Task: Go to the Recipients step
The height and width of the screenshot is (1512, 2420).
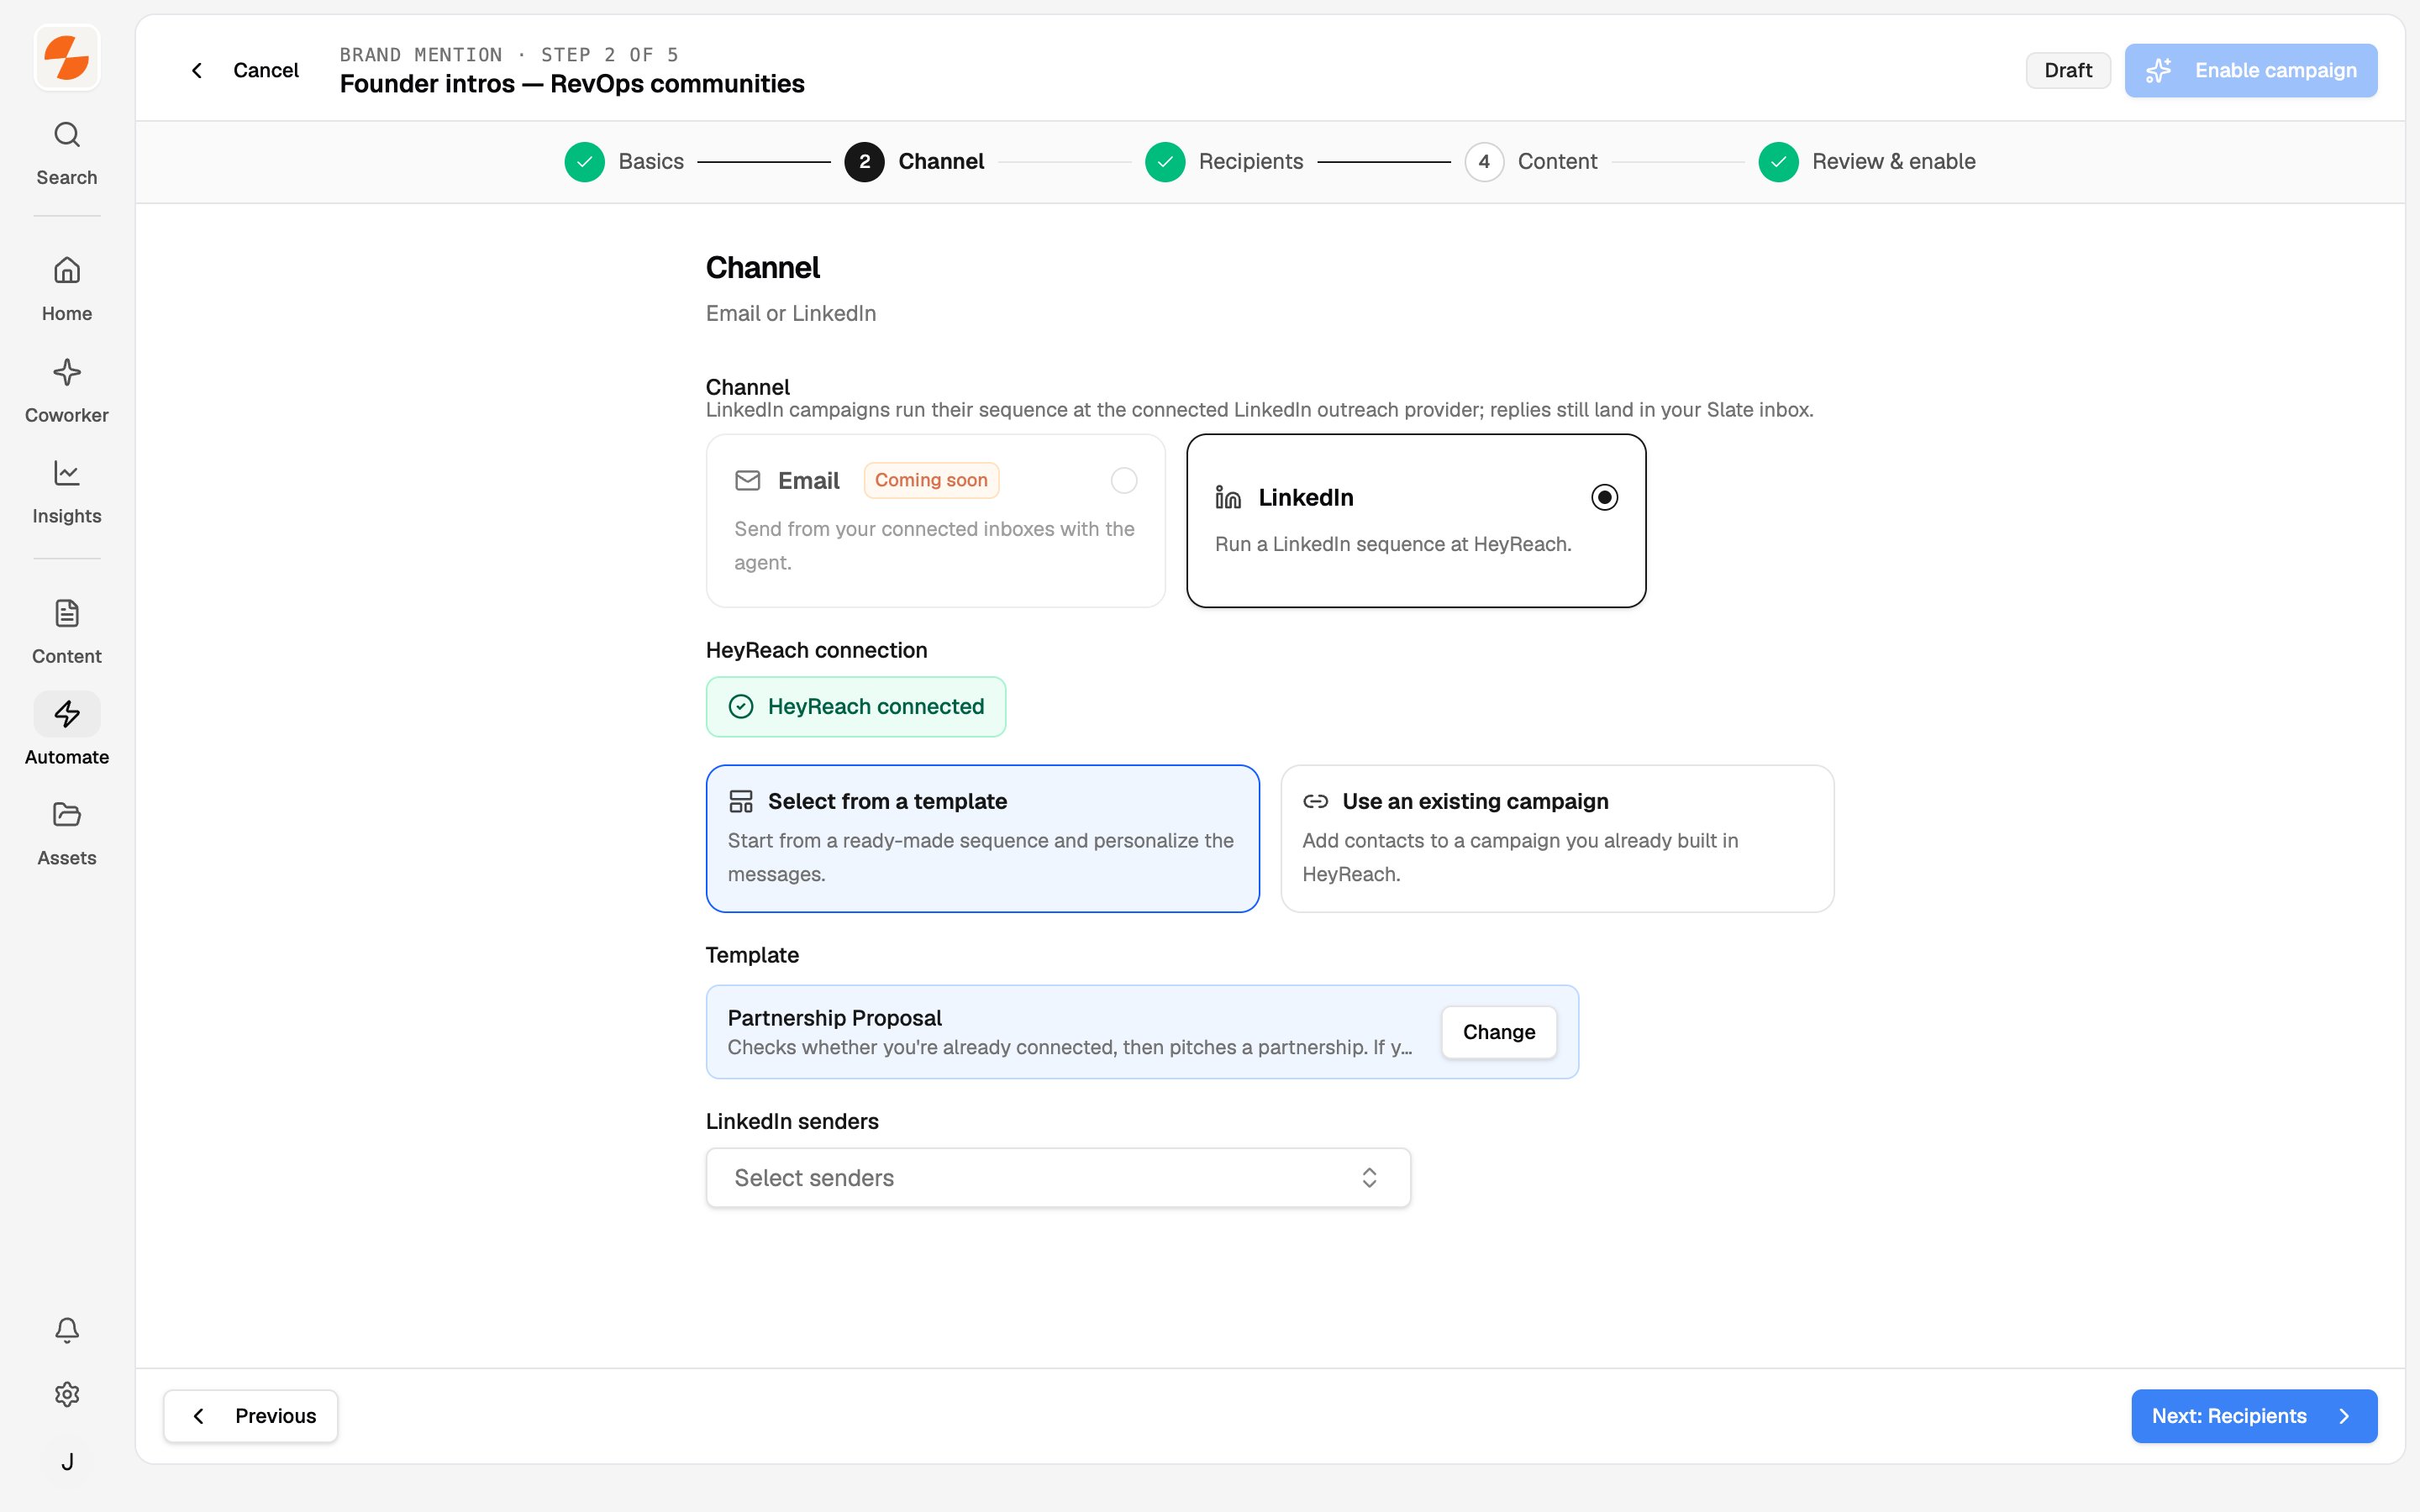Action: tap(1224, 162)
